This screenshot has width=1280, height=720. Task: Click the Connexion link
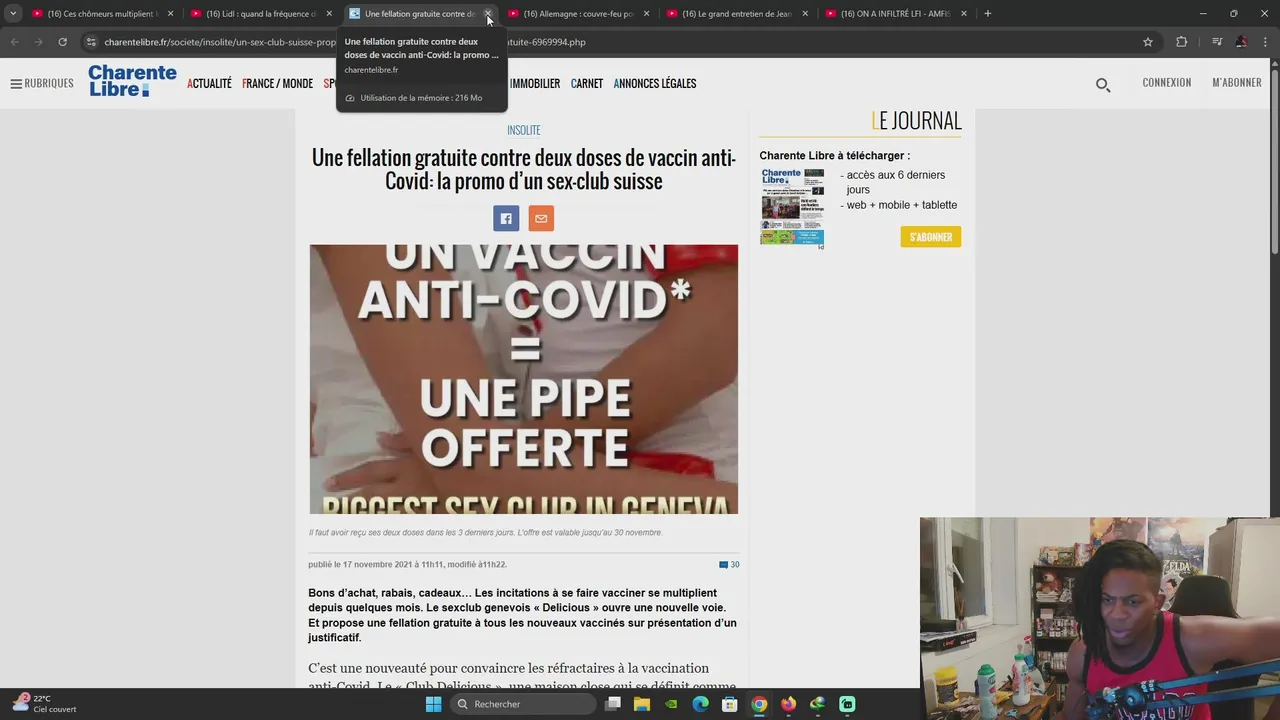click(1167, 83)
